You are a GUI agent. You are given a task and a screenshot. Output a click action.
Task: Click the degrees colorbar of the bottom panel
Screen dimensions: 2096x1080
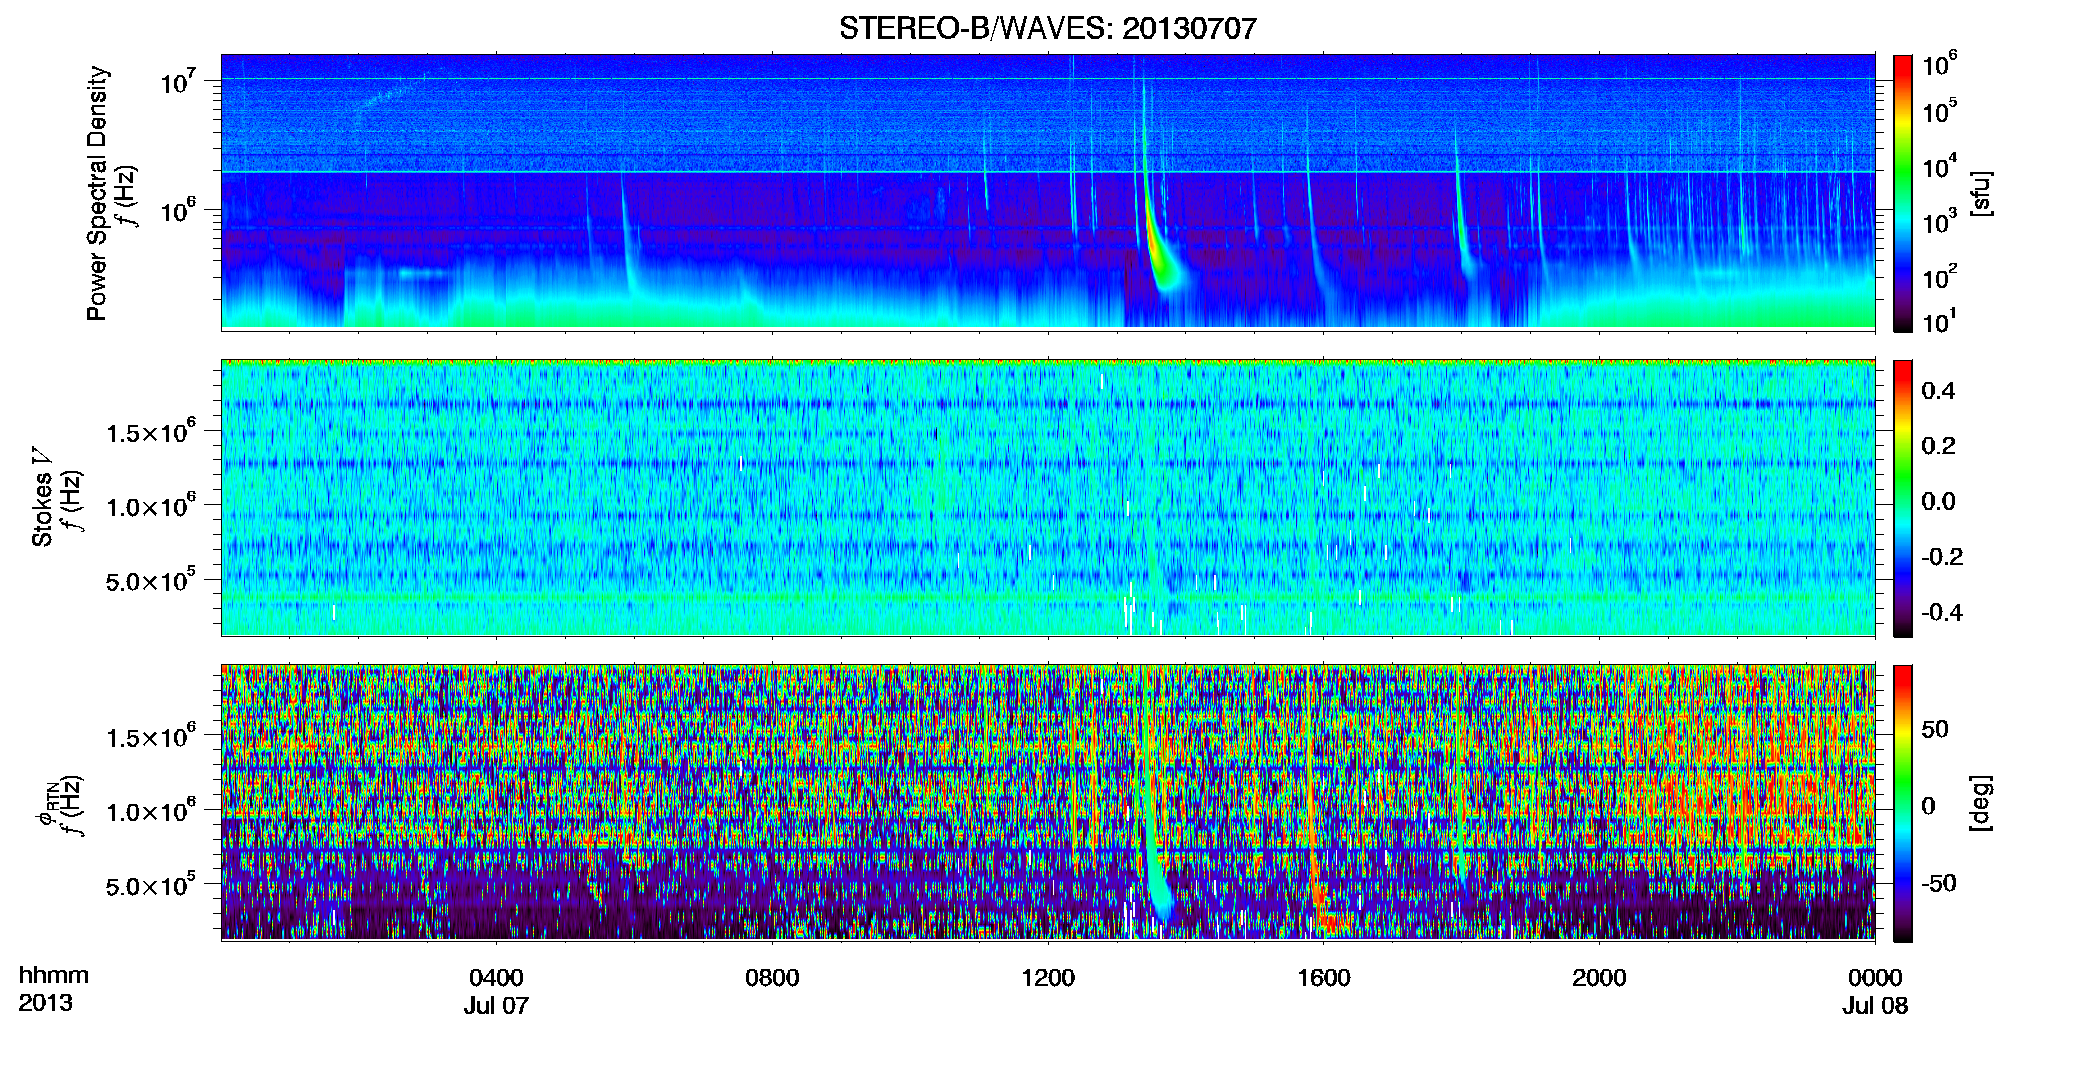click(1902, 803)
